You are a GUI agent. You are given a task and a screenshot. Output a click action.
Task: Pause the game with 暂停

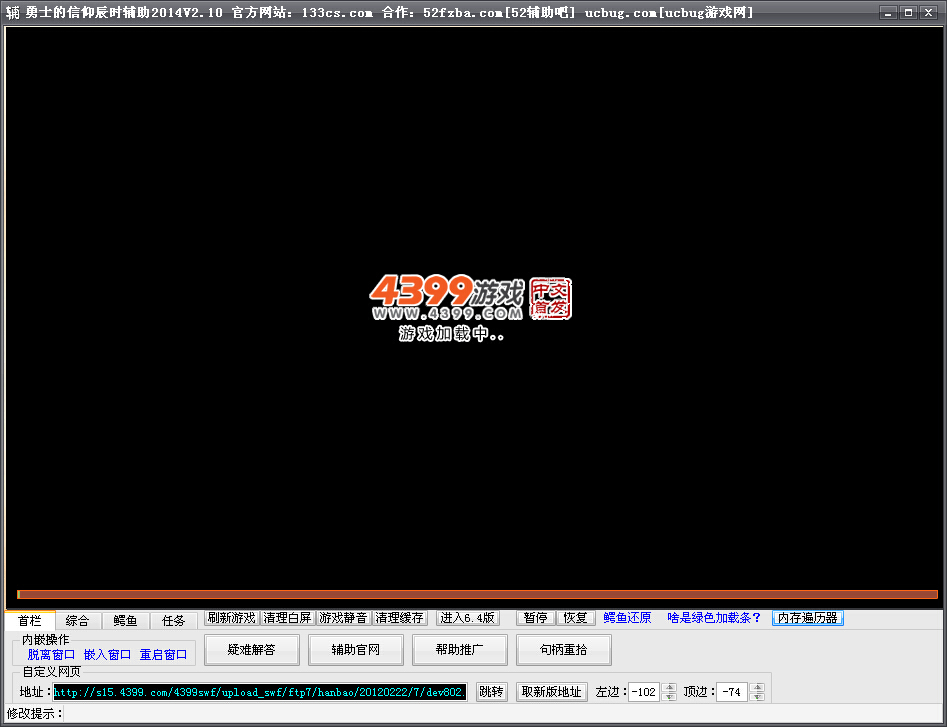[536, 618]
